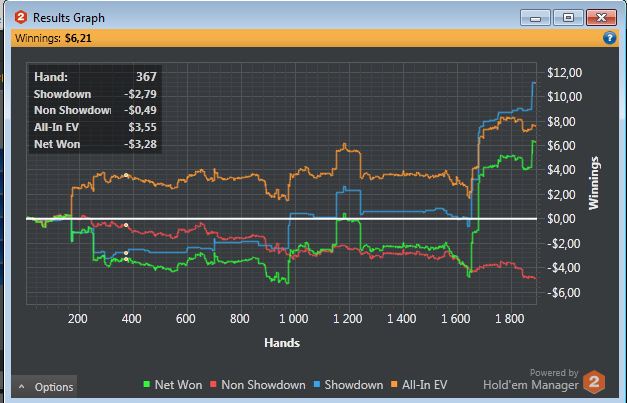Screen dimensions: 627x403
Task: Click the Results Graph window title
Action: (x=69, y=18)
